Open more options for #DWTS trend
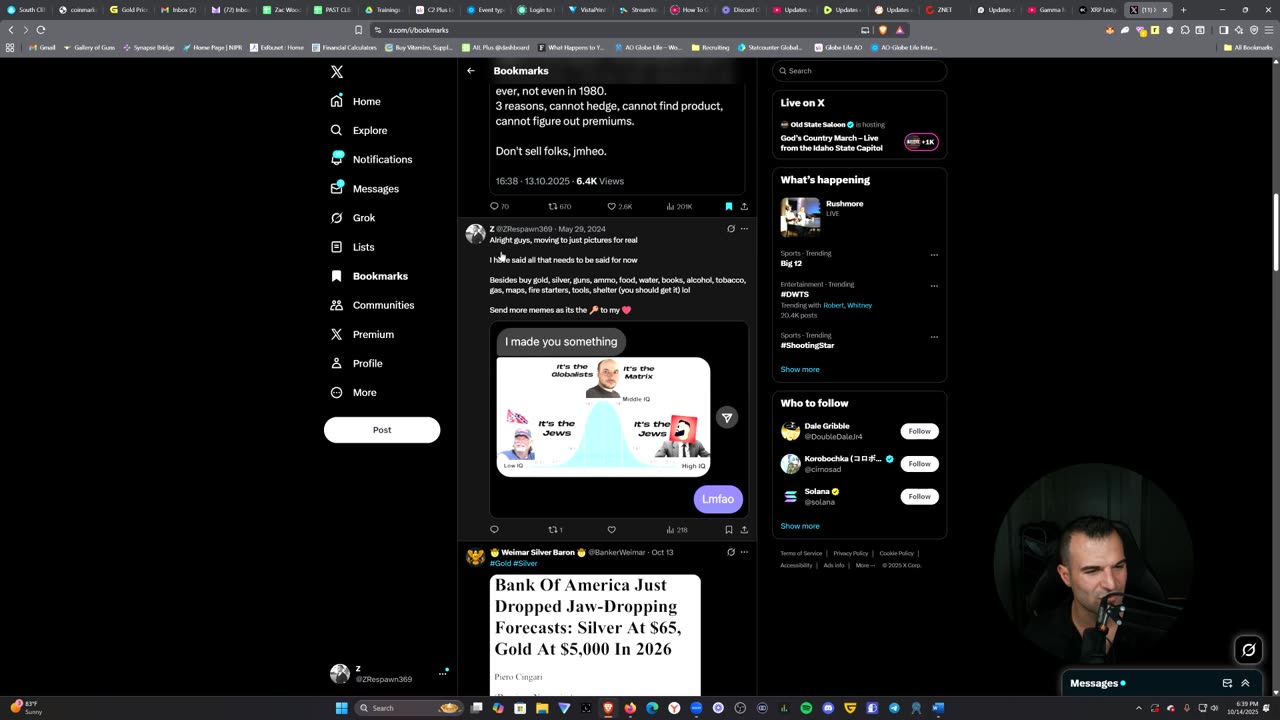The width and height of the screenshot is (1280, 720). 934,285
